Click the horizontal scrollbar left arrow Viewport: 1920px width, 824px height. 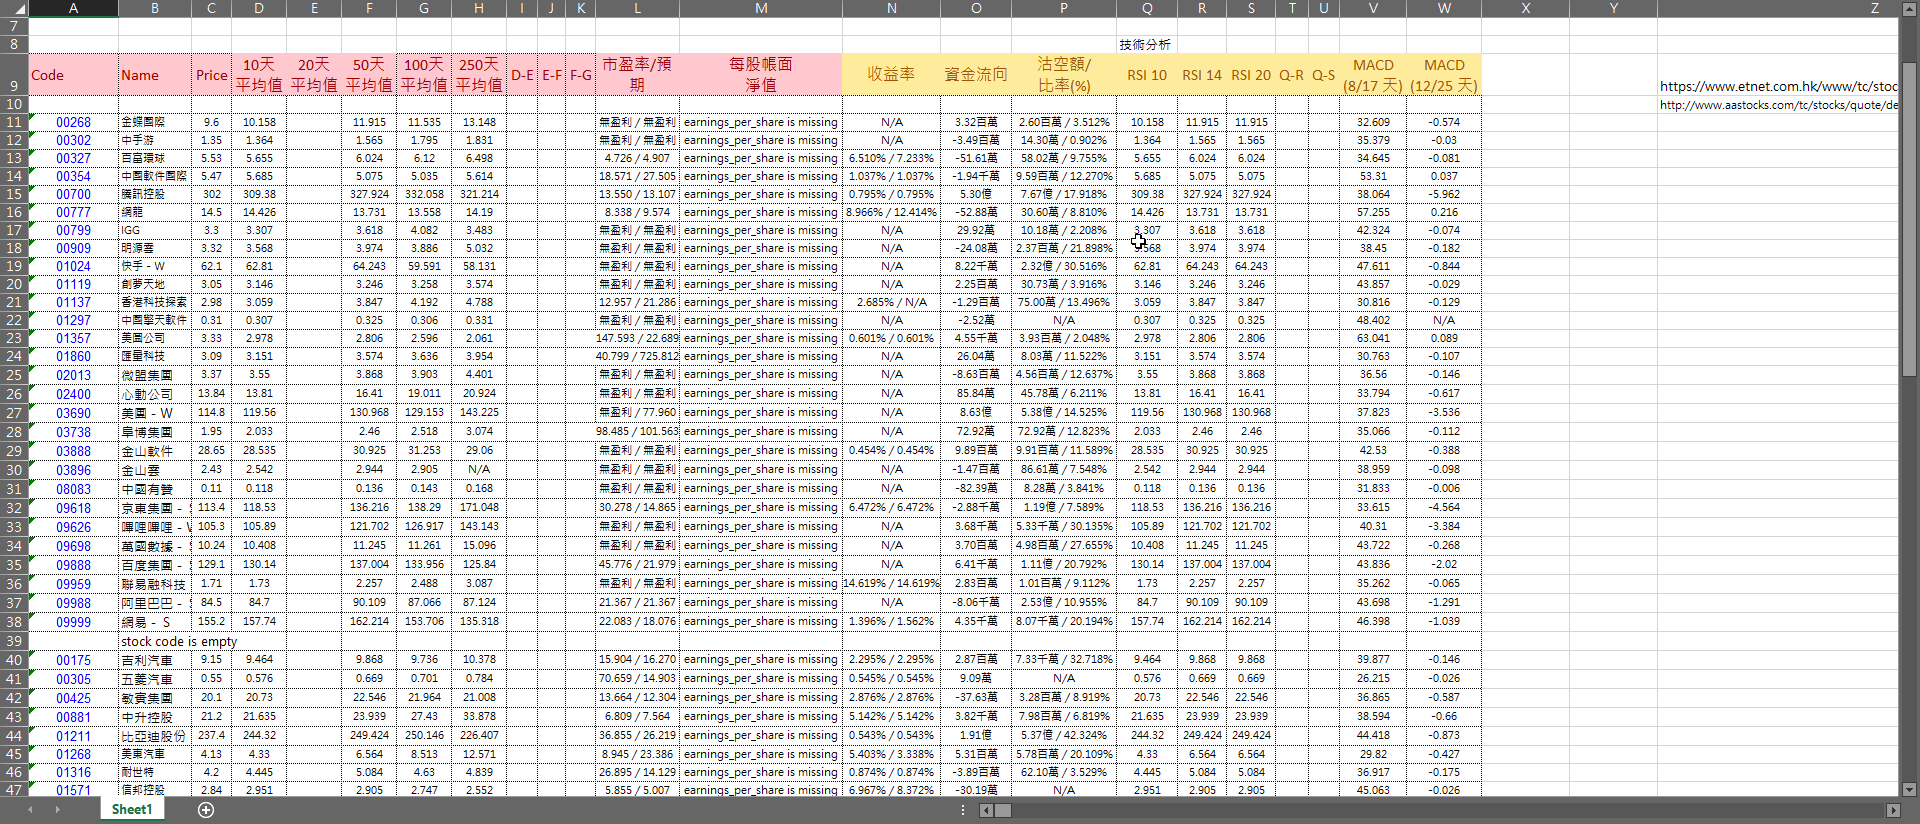click(x=986, y=810)
